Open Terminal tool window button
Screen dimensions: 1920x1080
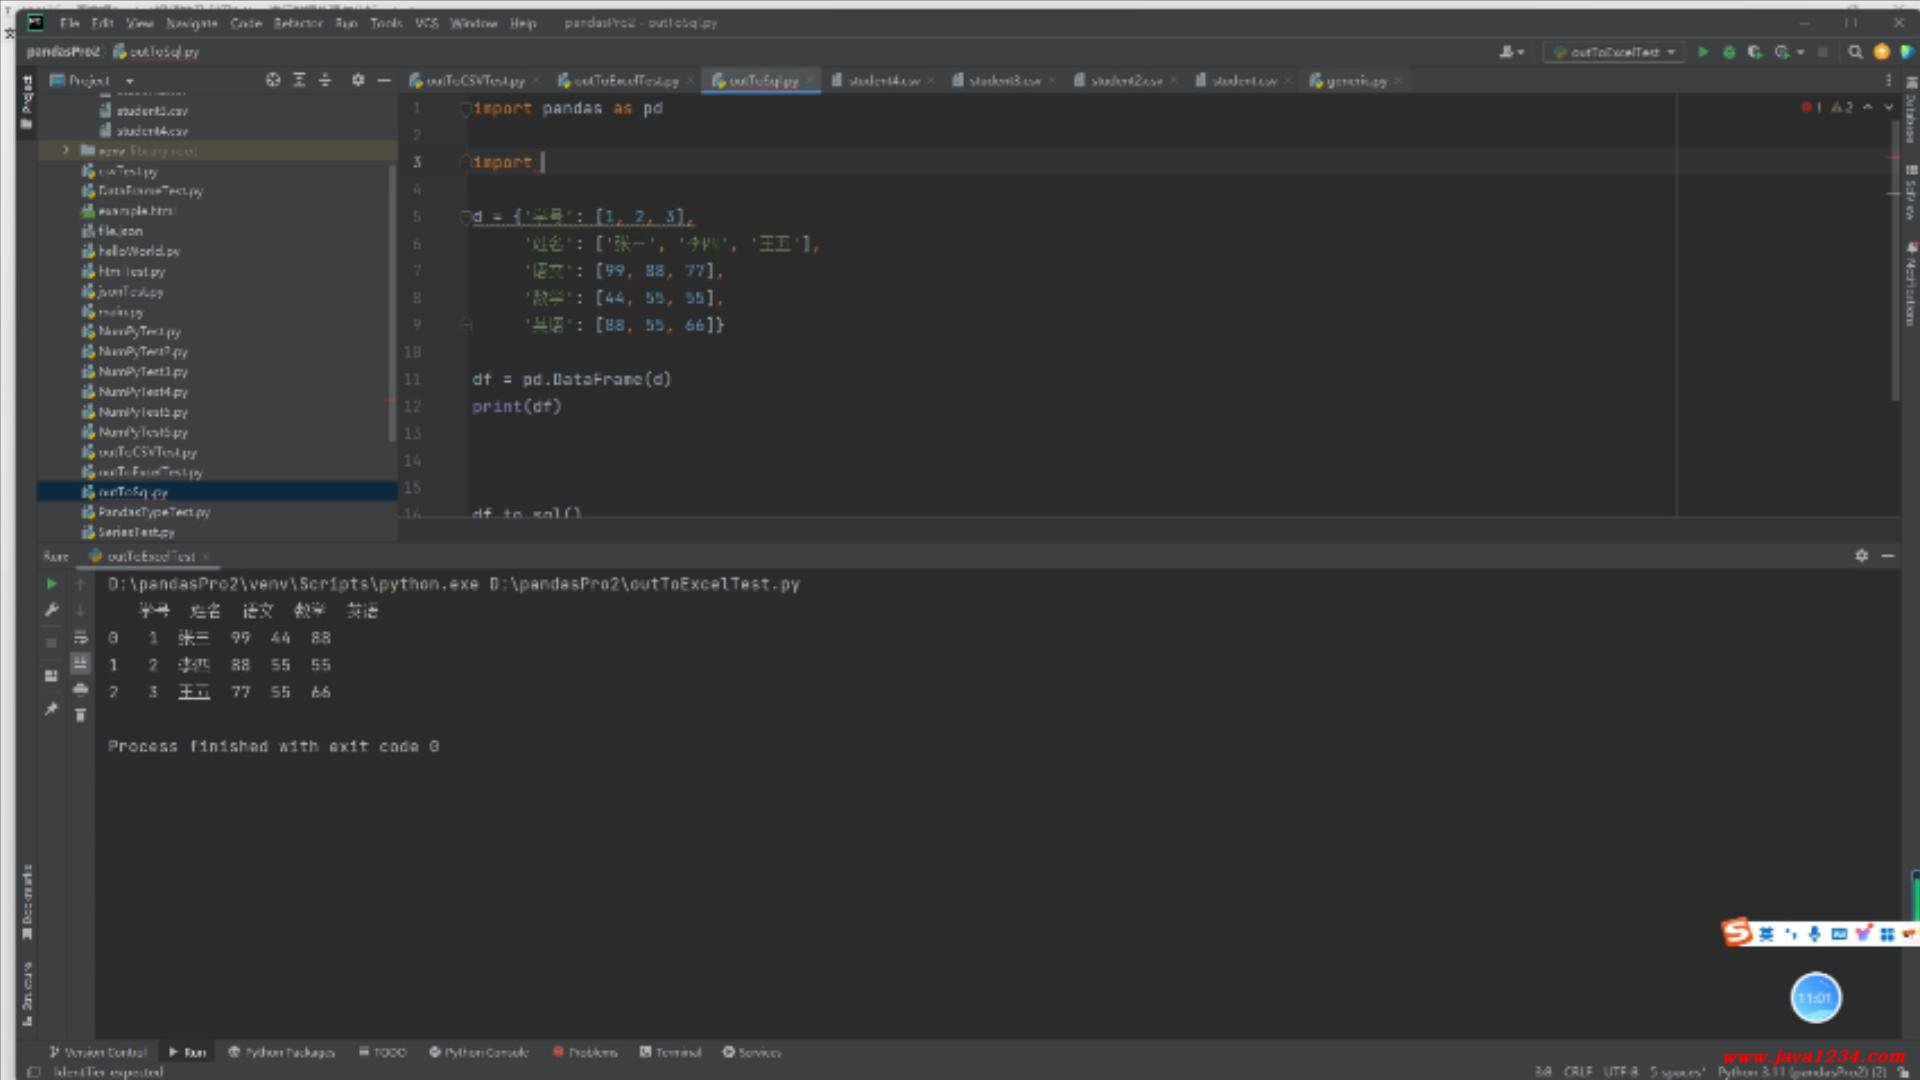pos(670,1052)
